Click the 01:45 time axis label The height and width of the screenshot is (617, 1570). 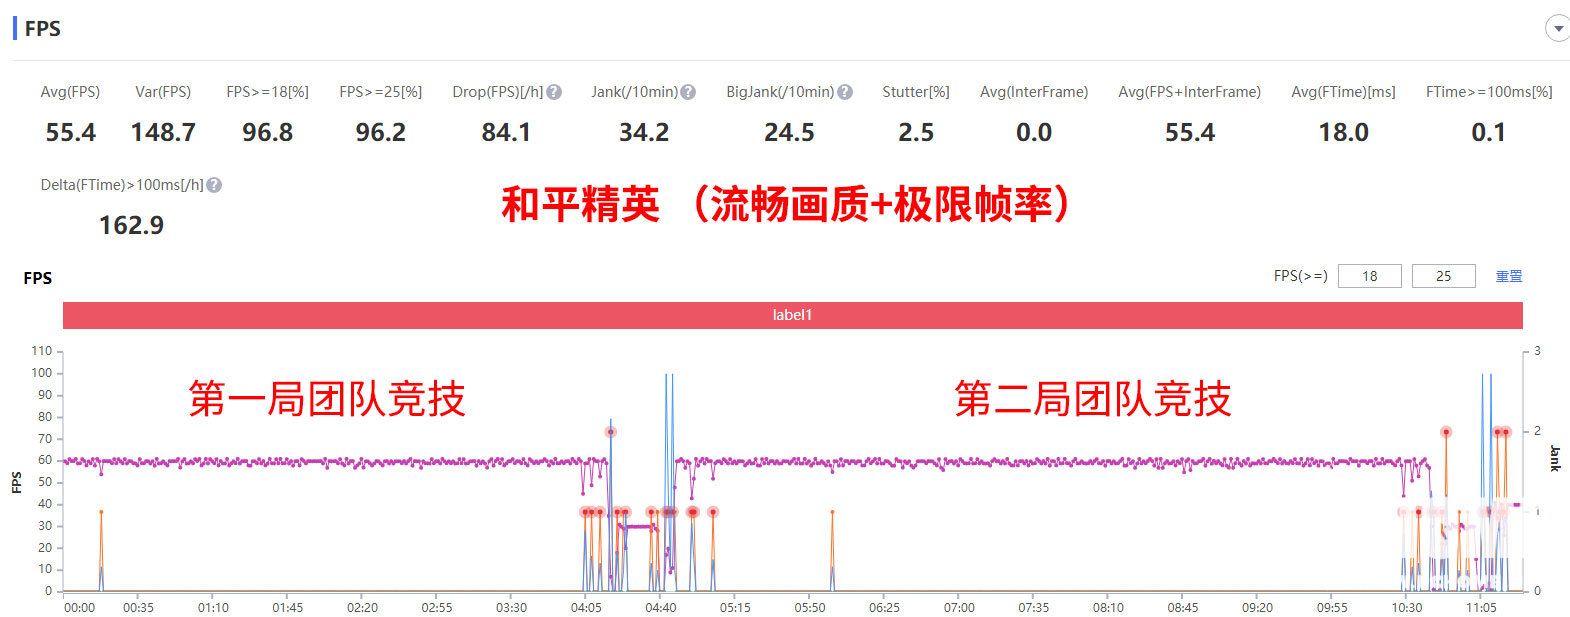pos(288,607)
